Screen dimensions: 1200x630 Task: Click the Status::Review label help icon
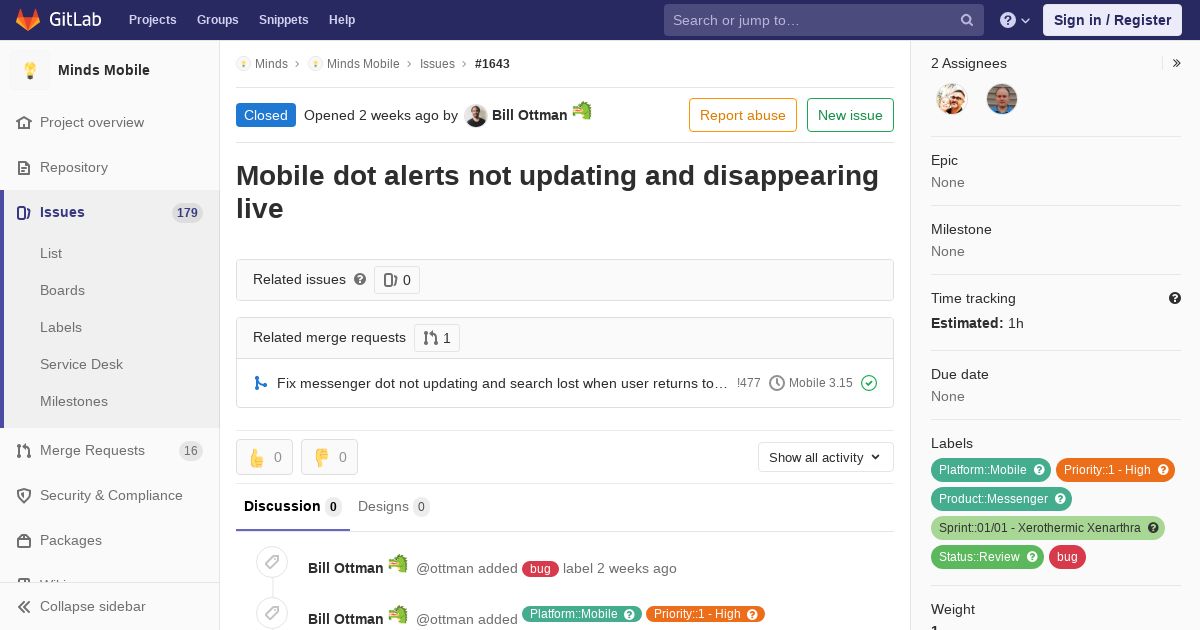coord(1032,557)
